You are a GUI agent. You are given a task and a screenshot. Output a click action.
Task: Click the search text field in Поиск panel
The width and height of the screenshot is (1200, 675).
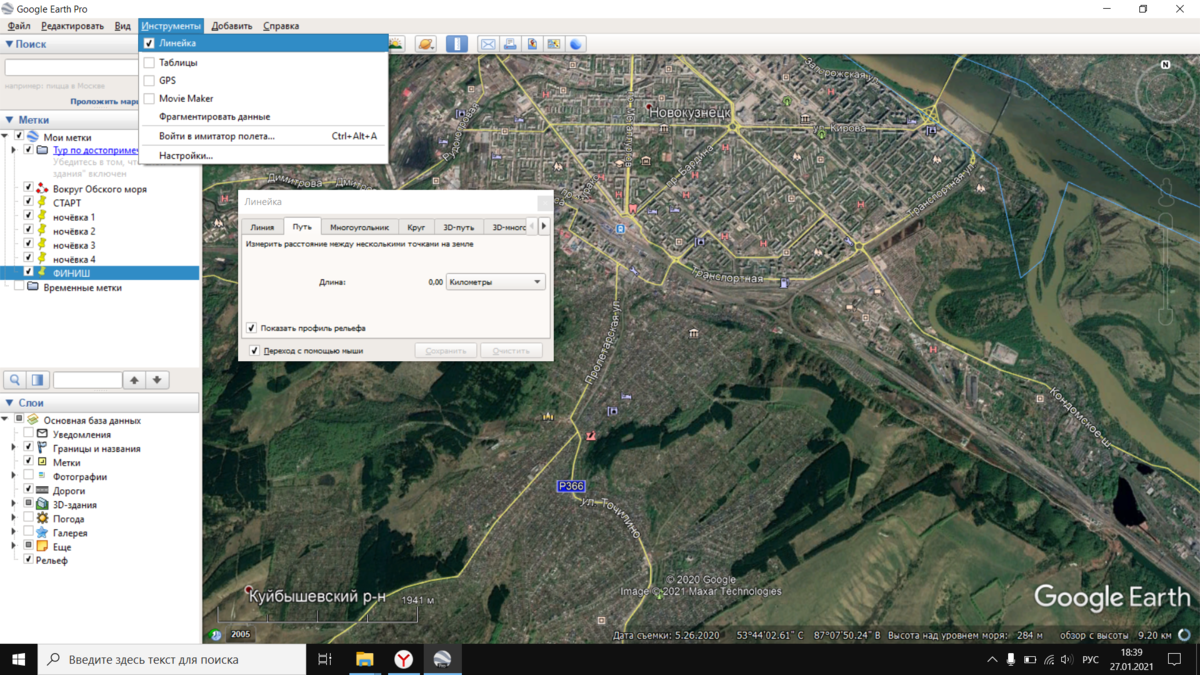pos(72,68)
